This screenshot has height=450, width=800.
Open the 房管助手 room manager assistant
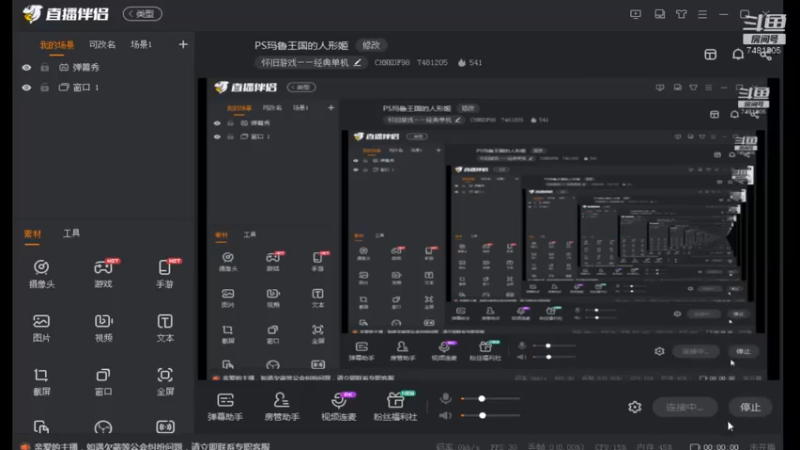point(282,407)
